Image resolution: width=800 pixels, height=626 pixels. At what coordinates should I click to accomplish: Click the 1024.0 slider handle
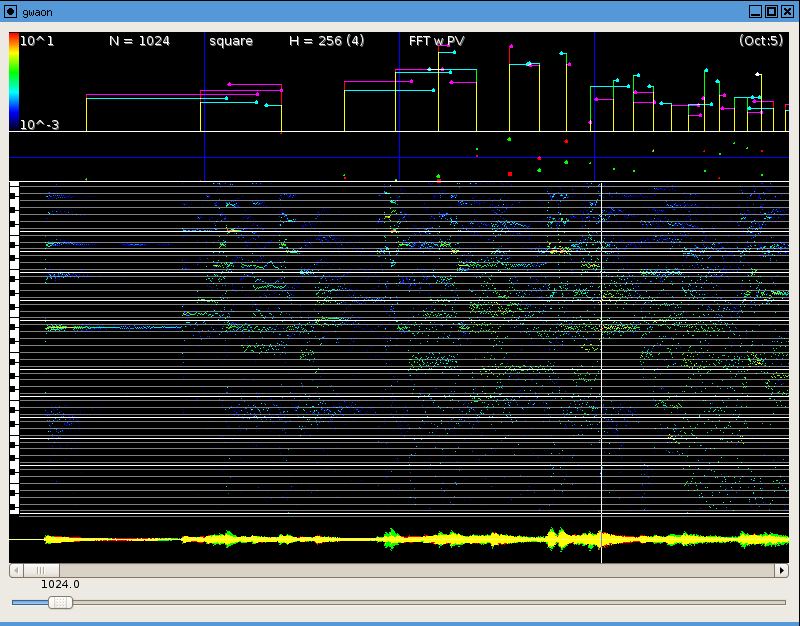61,602
